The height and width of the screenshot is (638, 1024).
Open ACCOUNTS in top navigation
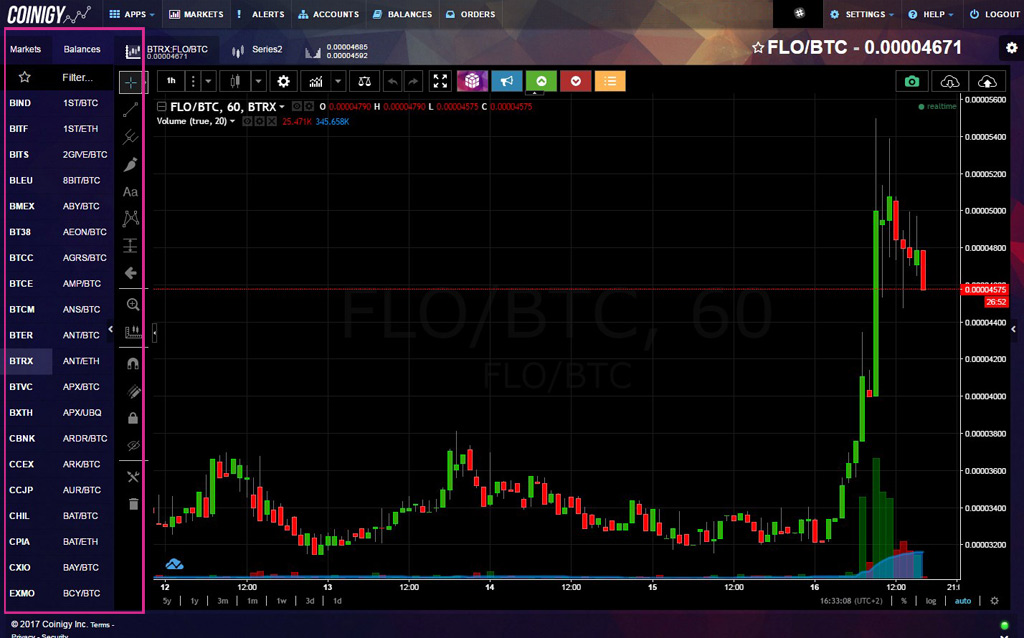[328, 14]
